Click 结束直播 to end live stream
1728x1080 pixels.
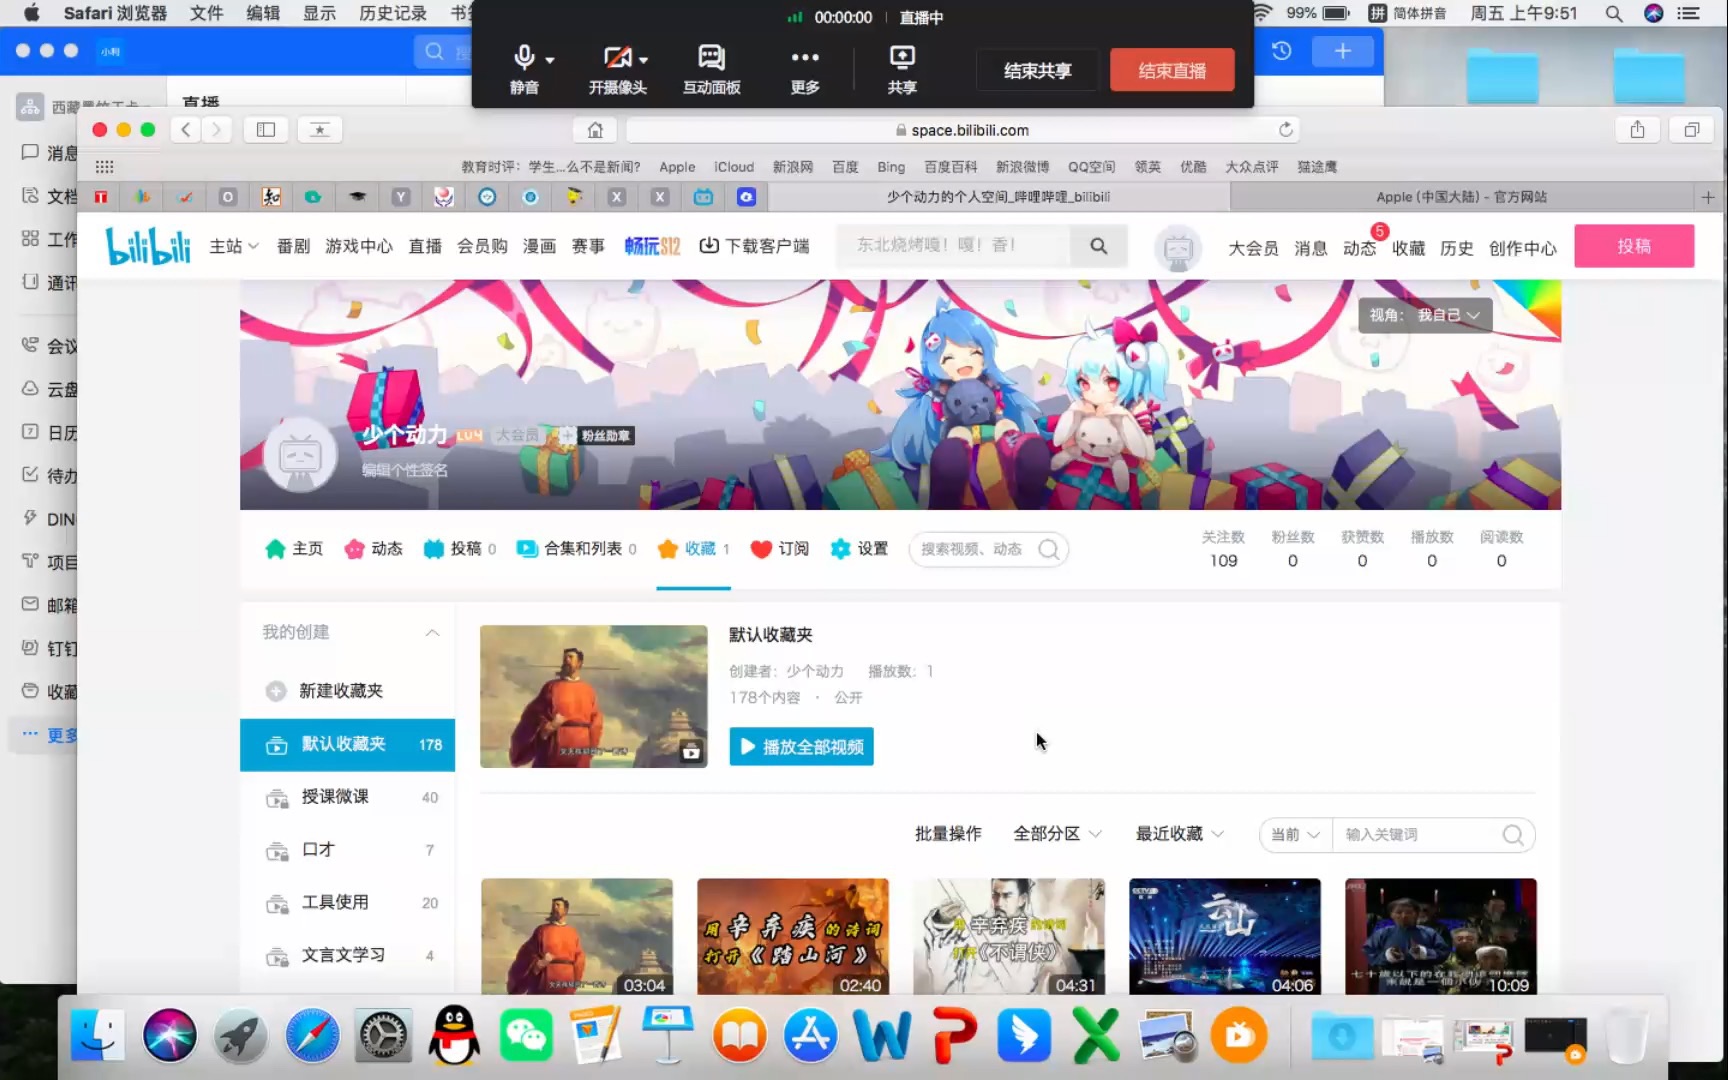pos(1172,71)
